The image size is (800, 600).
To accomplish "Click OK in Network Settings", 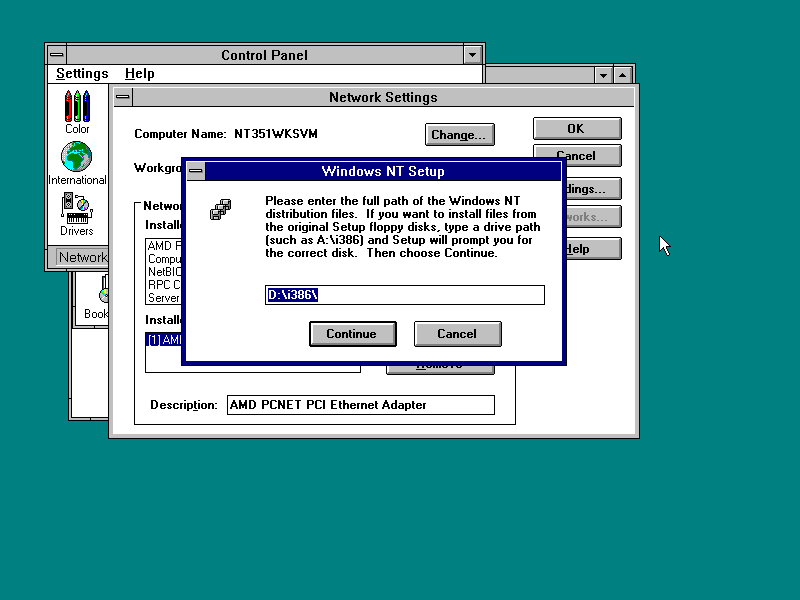I will pos(577,129).
